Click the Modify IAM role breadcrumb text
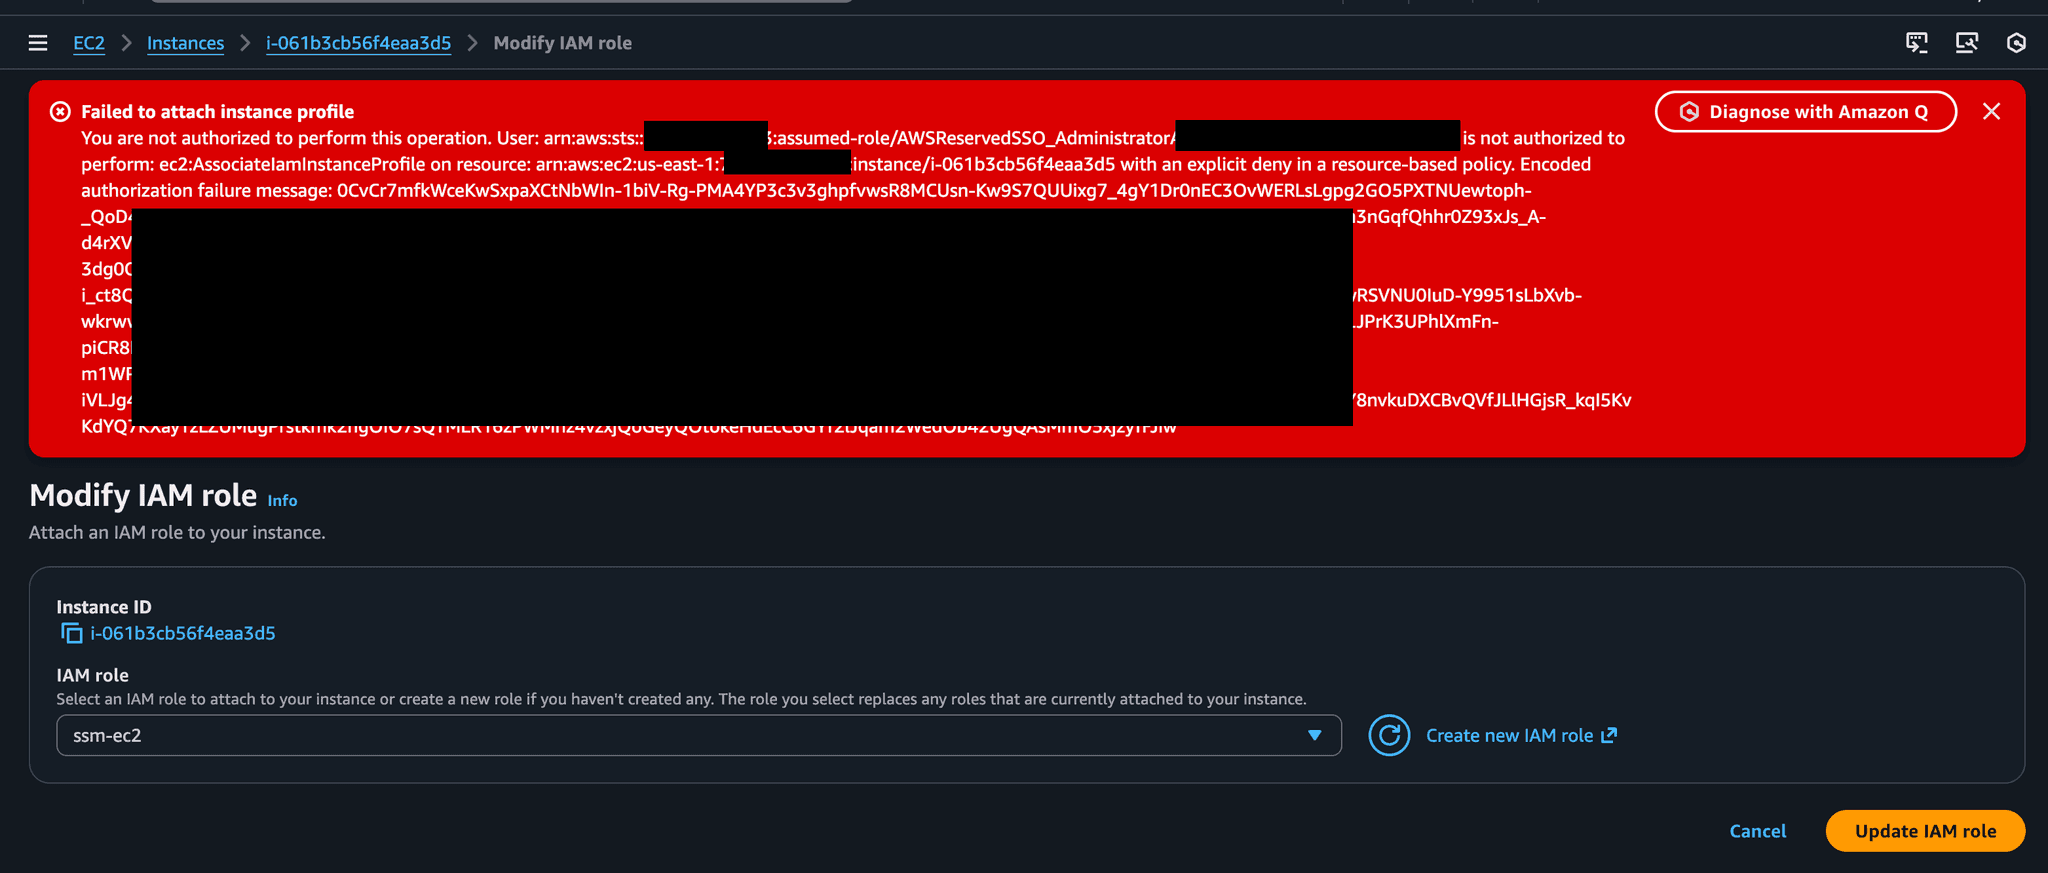Screen dimensions: 2048x873 tap(562, 43)
